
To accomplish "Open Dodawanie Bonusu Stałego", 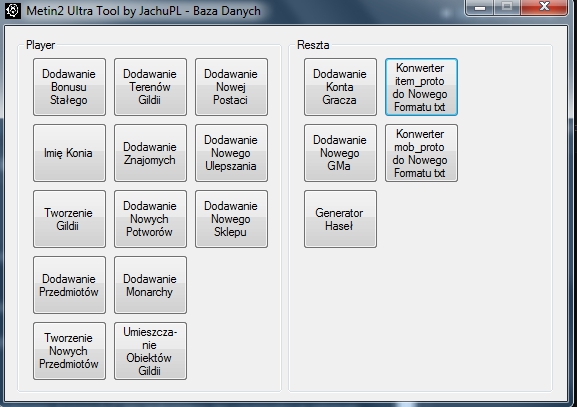I will (69, 87).
